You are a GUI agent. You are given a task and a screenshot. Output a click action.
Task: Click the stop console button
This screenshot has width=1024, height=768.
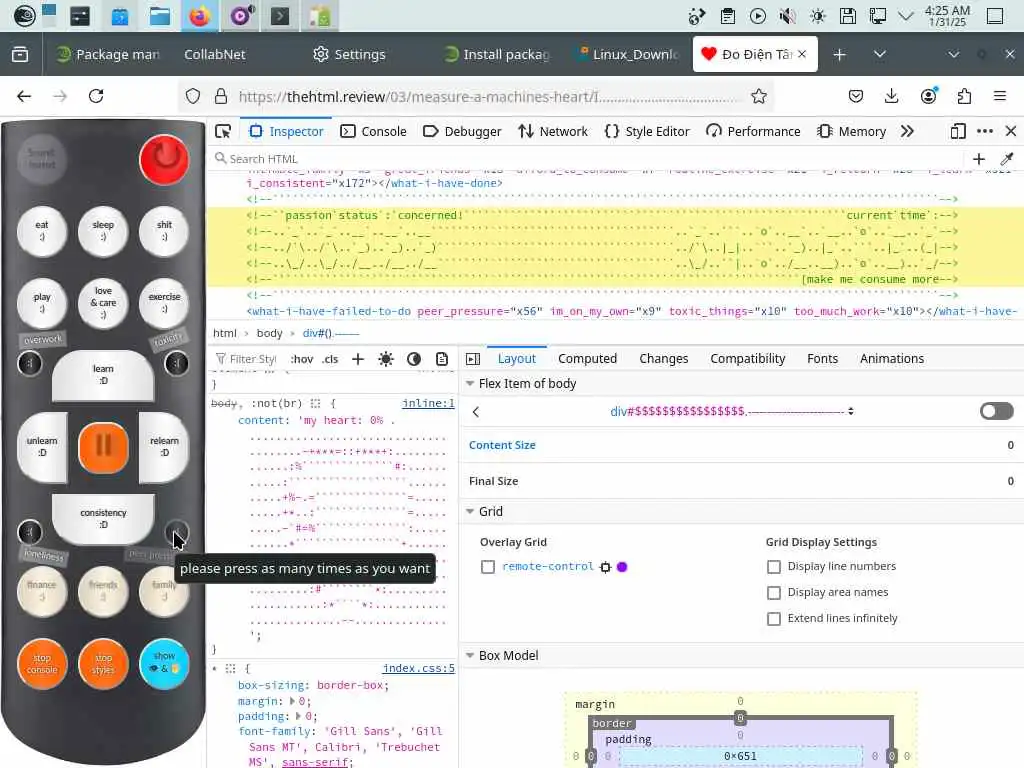42,664
